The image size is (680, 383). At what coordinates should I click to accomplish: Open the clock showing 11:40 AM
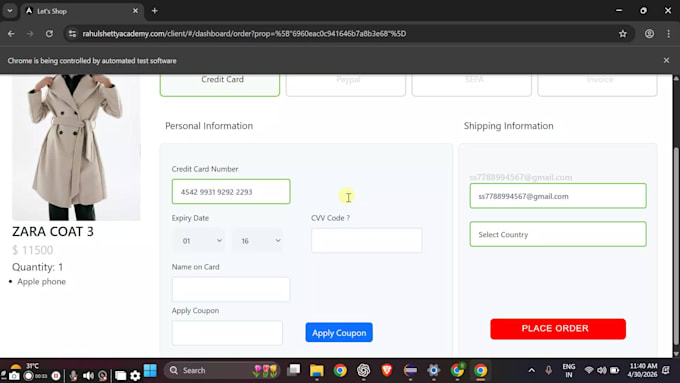(x=643, y=370)
